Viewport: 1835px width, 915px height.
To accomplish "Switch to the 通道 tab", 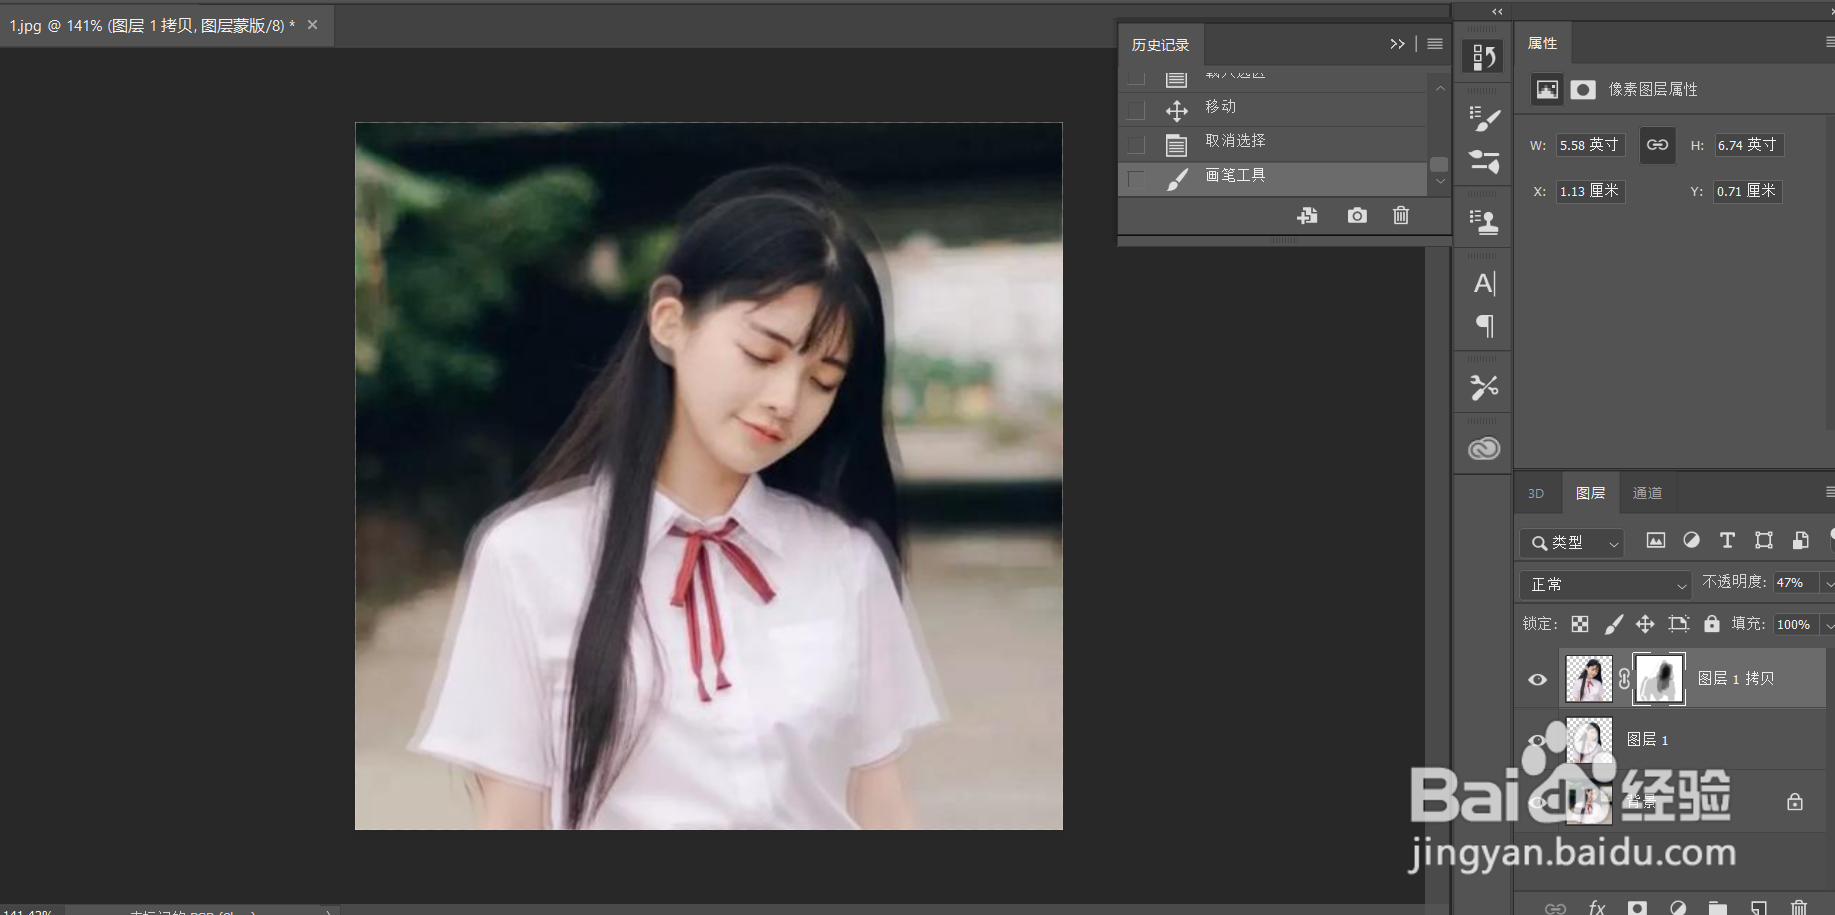I will (x=1647, y=492).
